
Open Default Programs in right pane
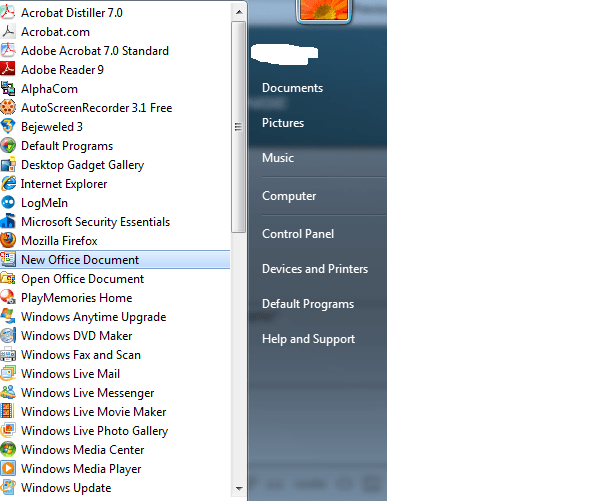tap(308, 304)
